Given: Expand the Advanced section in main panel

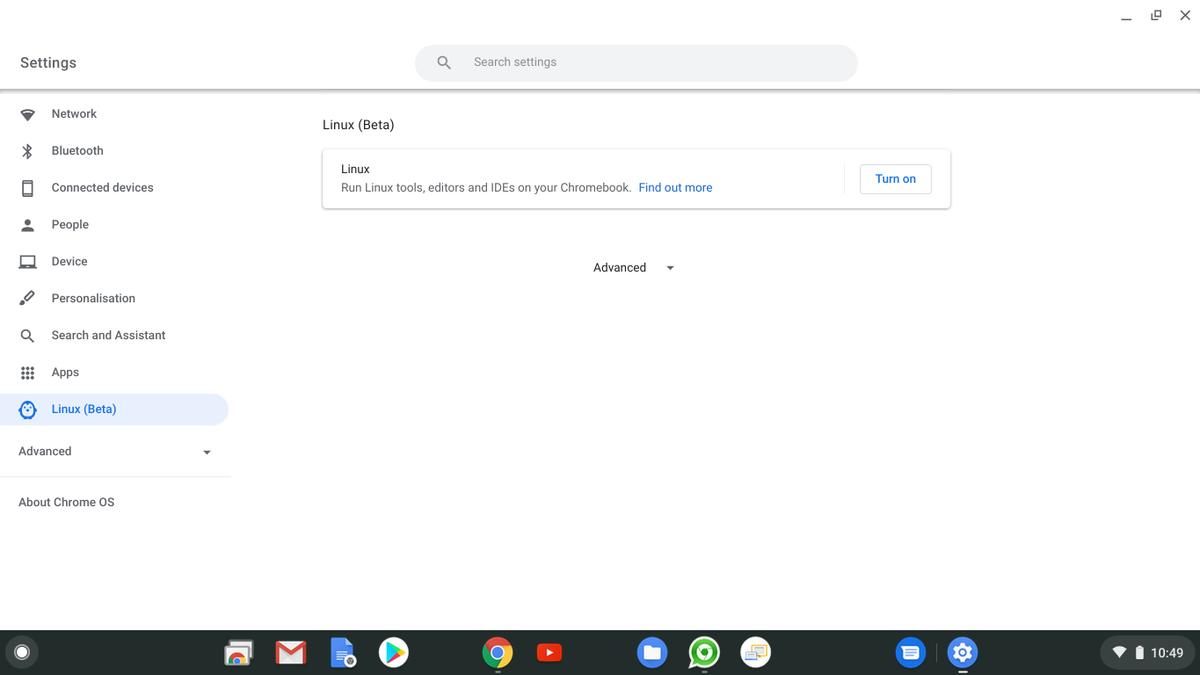Looking at the screenshot, I should [x=635, y=268].
